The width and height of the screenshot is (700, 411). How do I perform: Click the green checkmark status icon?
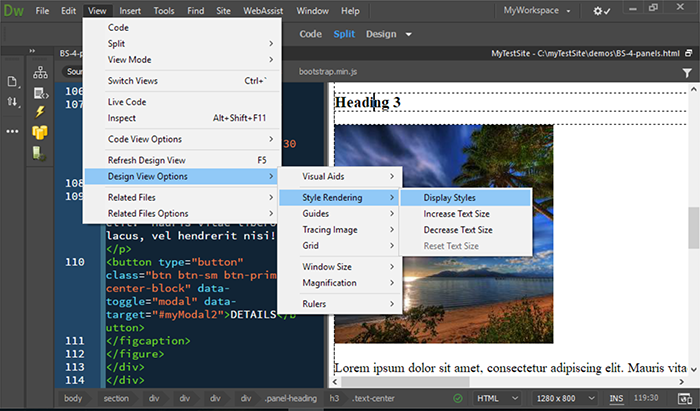(x=458, y=398)
